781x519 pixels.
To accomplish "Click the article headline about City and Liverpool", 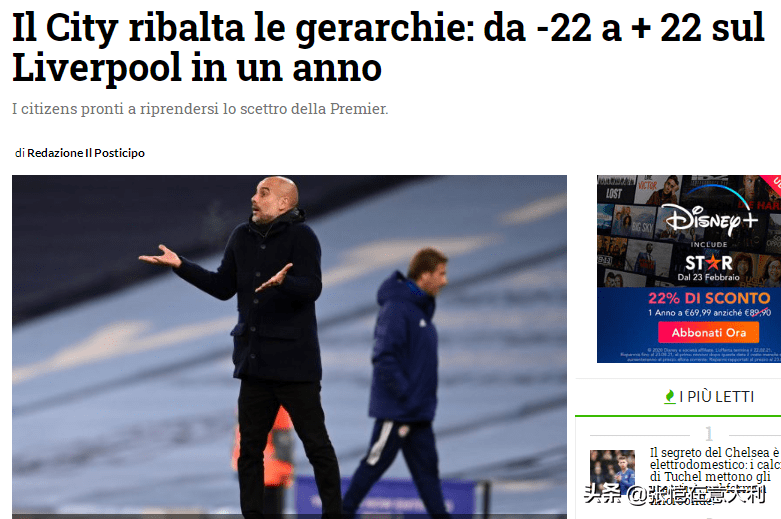I will point(388,47).
